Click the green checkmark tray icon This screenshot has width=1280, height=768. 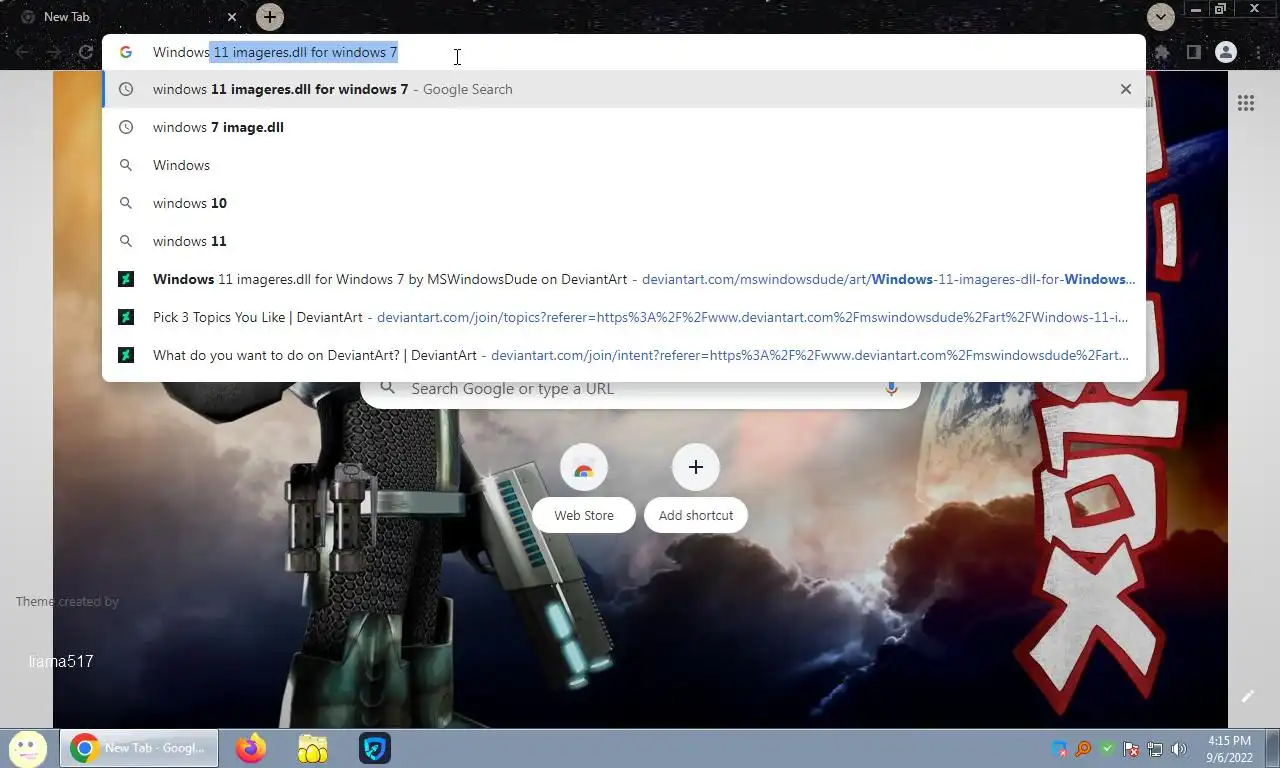pyautogui.click(x=1107, y=749)
